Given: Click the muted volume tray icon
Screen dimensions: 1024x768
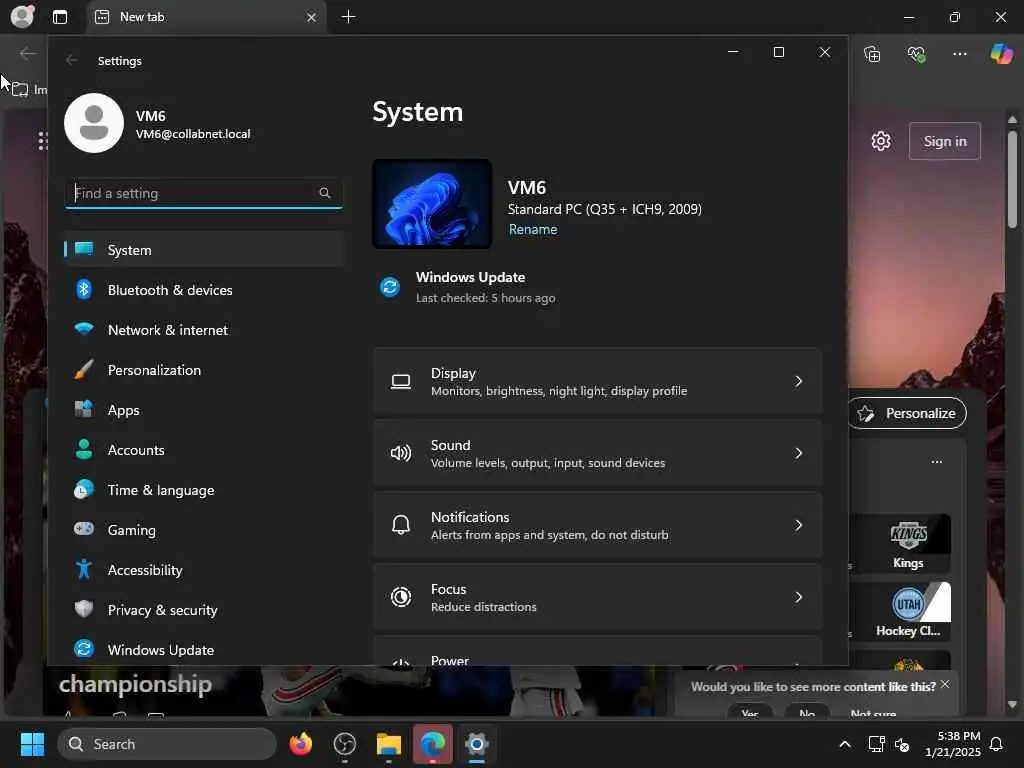Looking at the screenshot, I should point(903,744).
